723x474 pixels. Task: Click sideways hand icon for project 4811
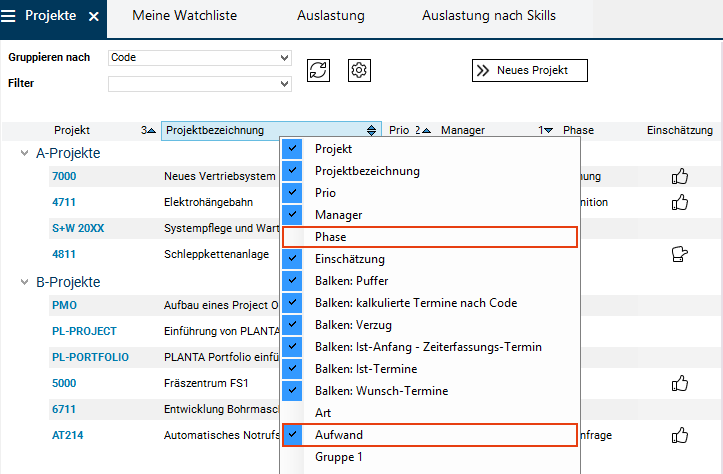(x=680, y=254)
